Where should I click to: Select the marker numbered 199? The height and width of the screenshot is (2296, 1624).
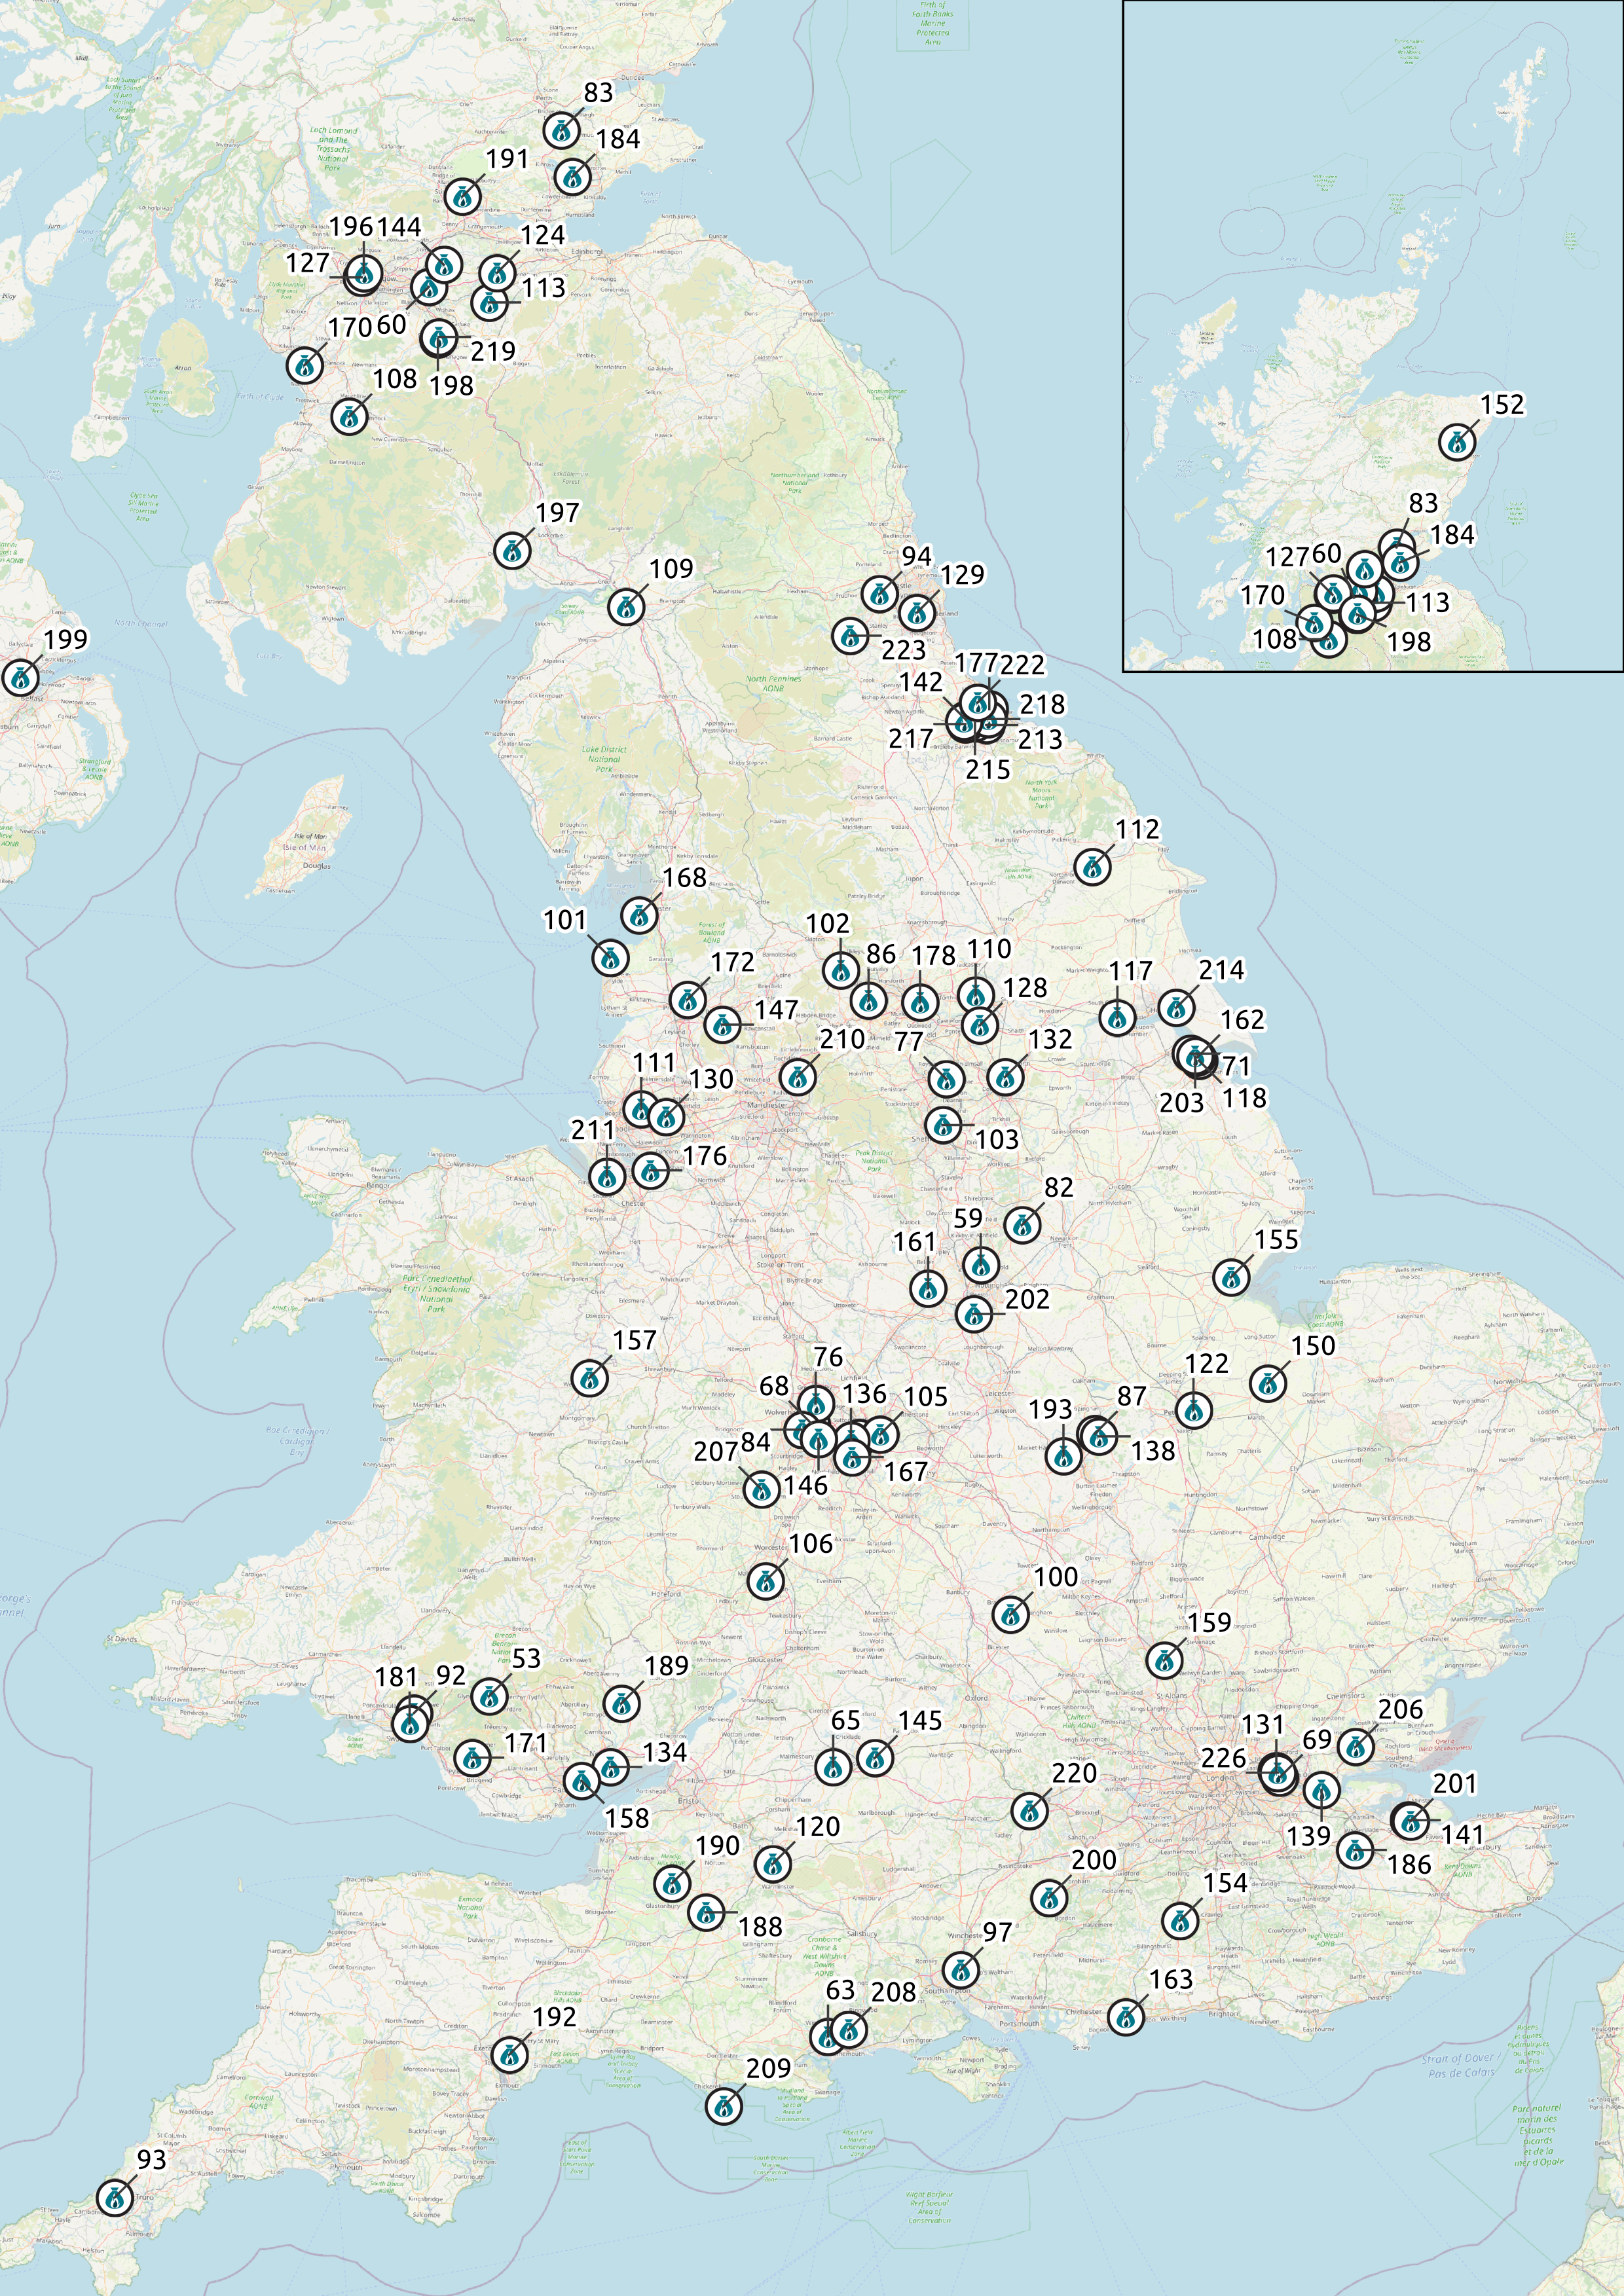pos(20,677)
